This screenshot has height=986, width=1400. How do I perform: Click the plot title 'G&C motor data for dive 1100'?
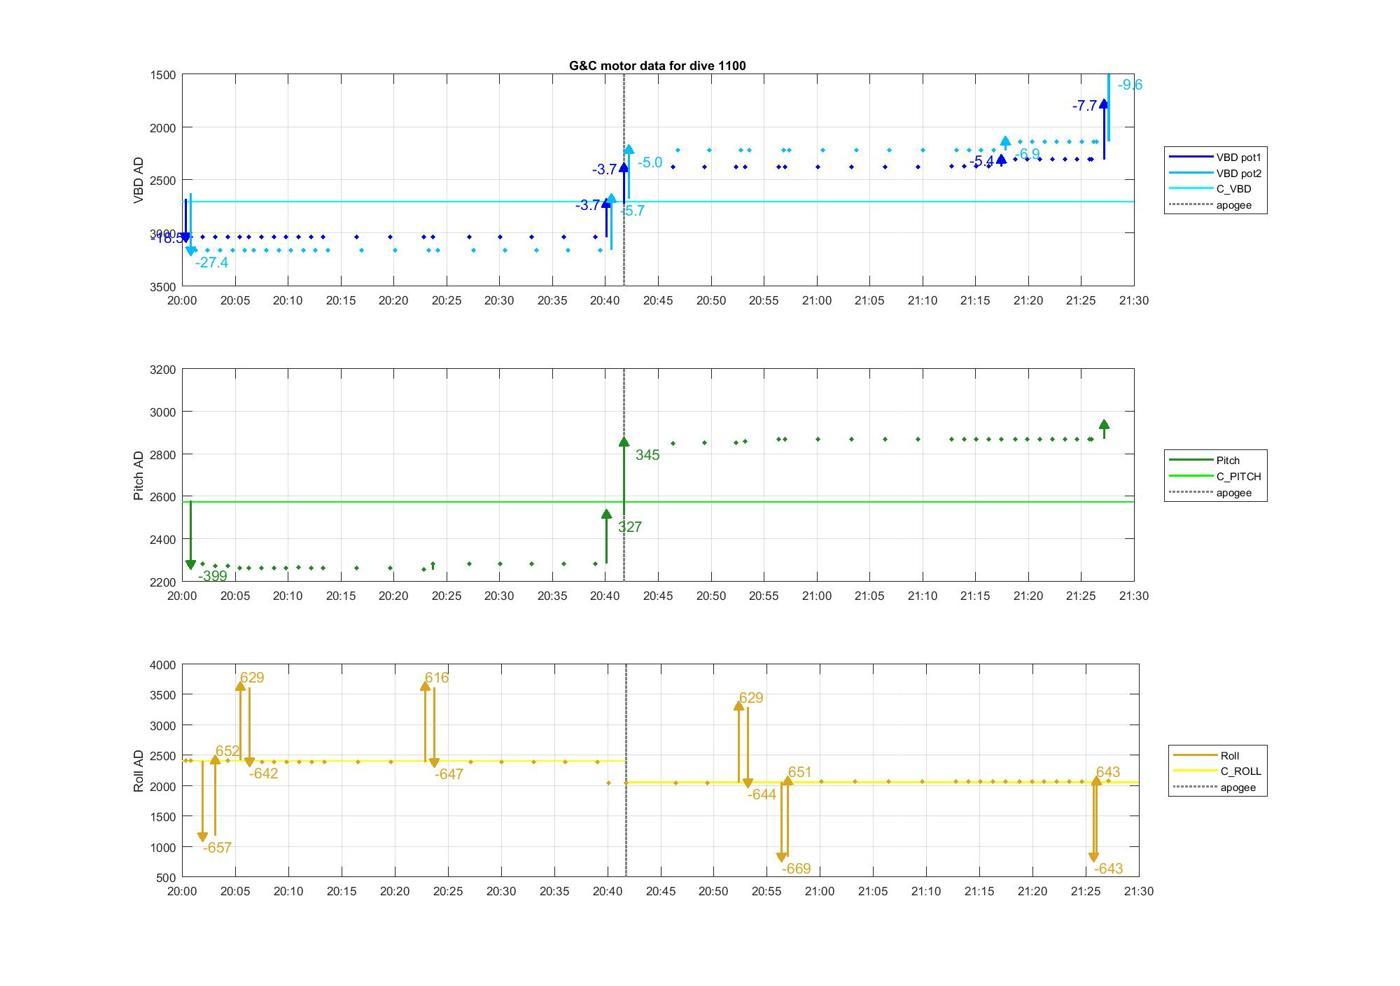(x=657, y=66)
